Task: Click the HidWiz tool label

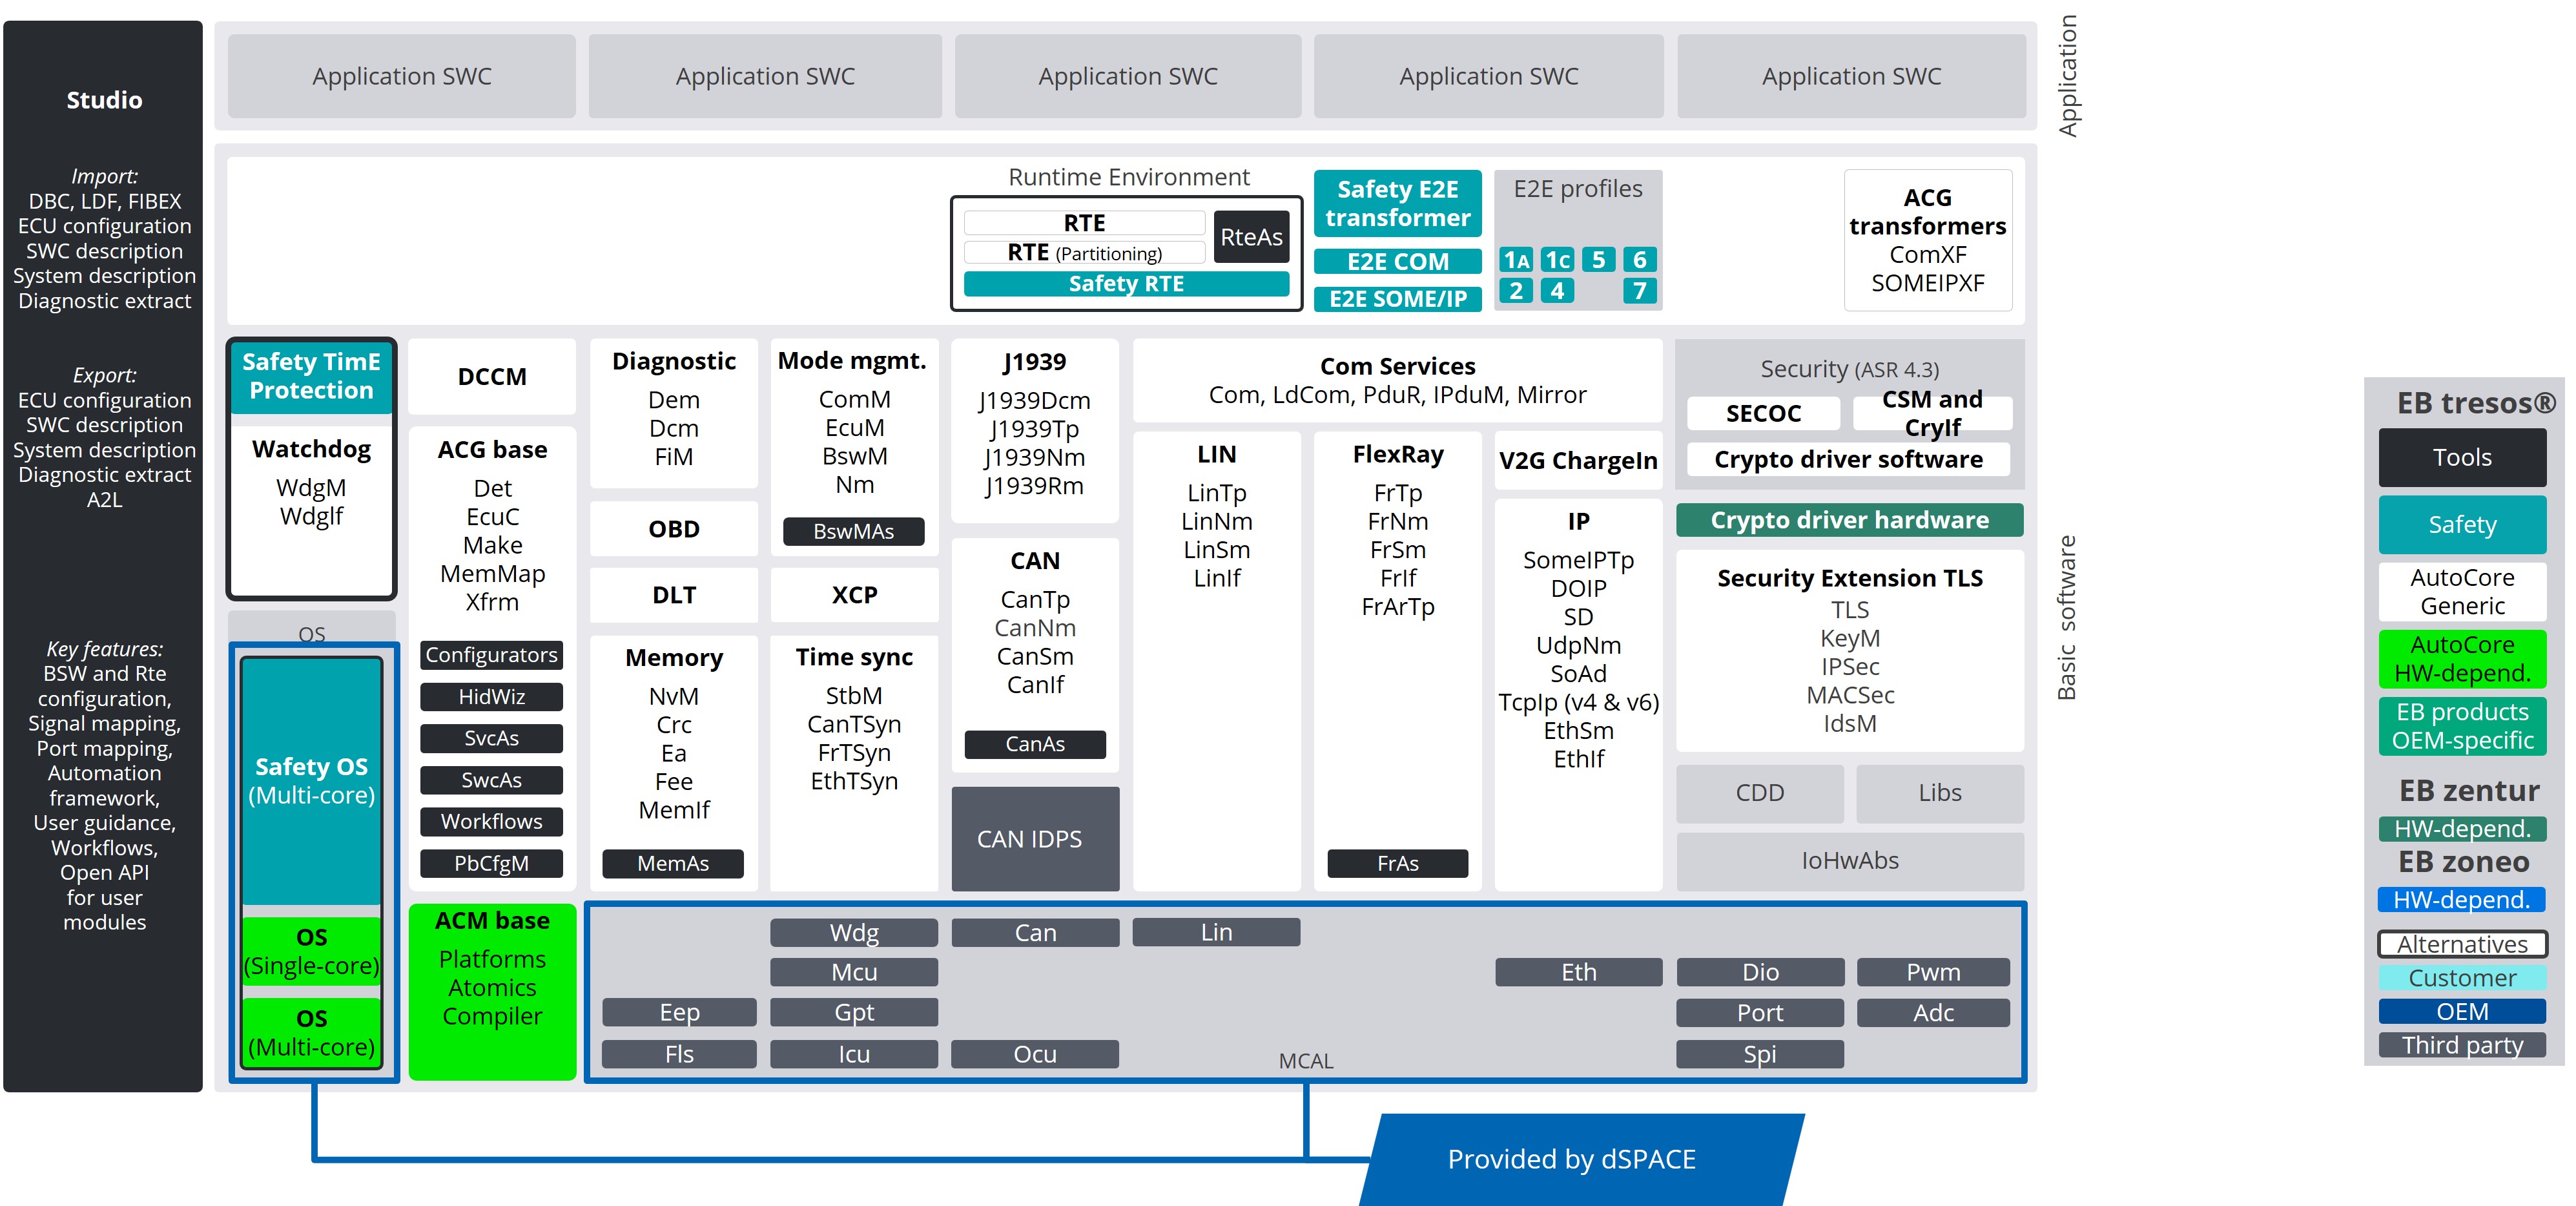Action: (491, 697)
